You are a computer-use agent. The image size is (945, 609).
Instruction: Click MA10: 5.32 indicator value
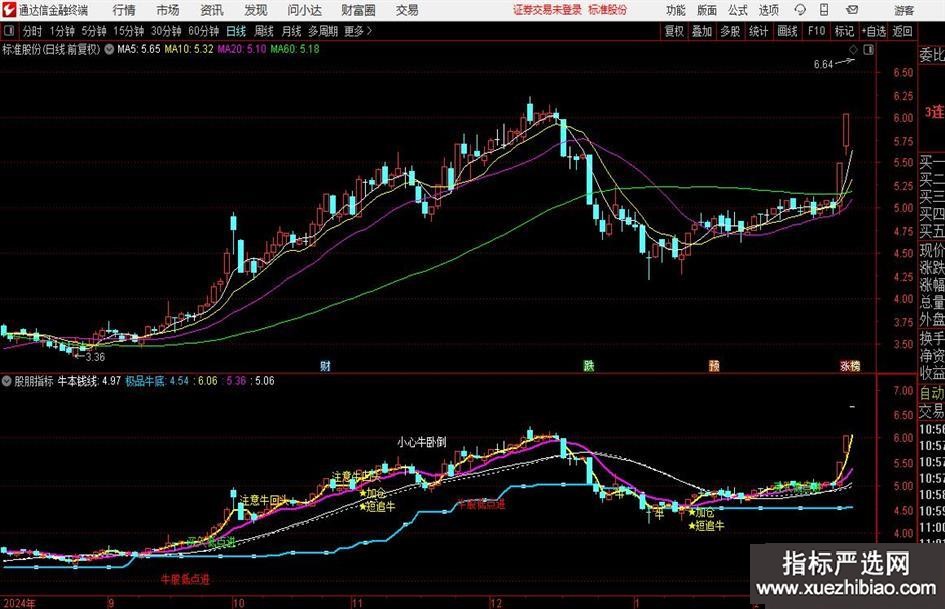[189, 49]
